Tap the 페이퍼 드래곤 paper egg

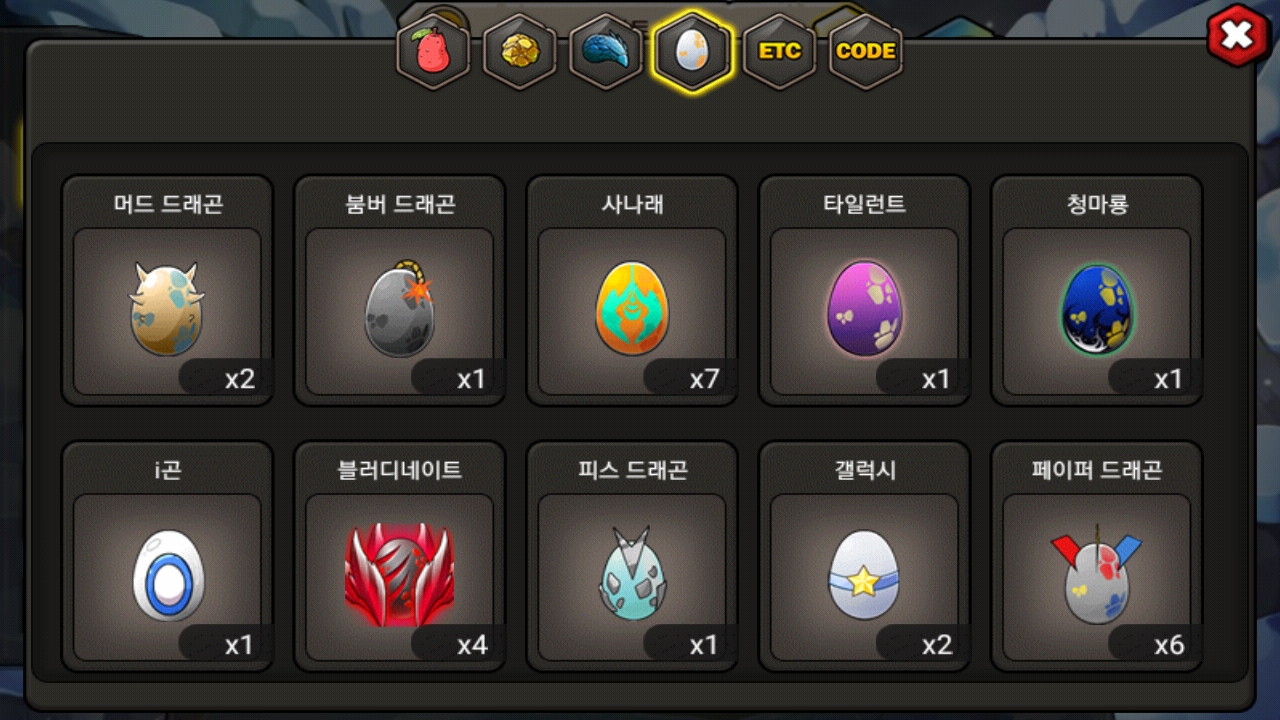point(1097,576)
